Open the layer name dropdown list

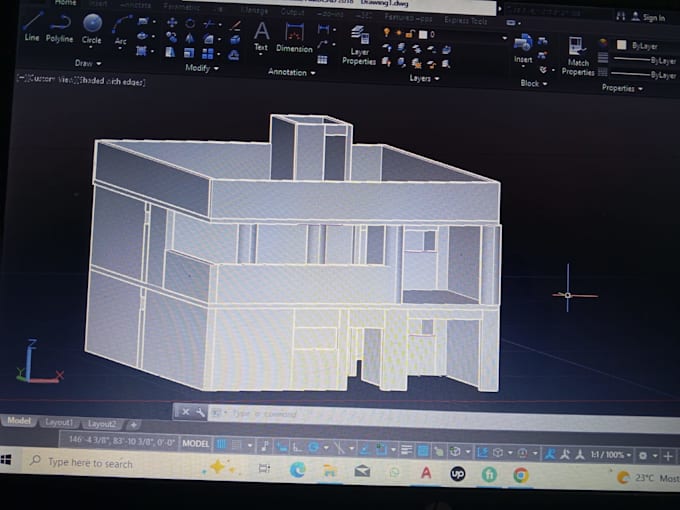[x=504, y=38]
